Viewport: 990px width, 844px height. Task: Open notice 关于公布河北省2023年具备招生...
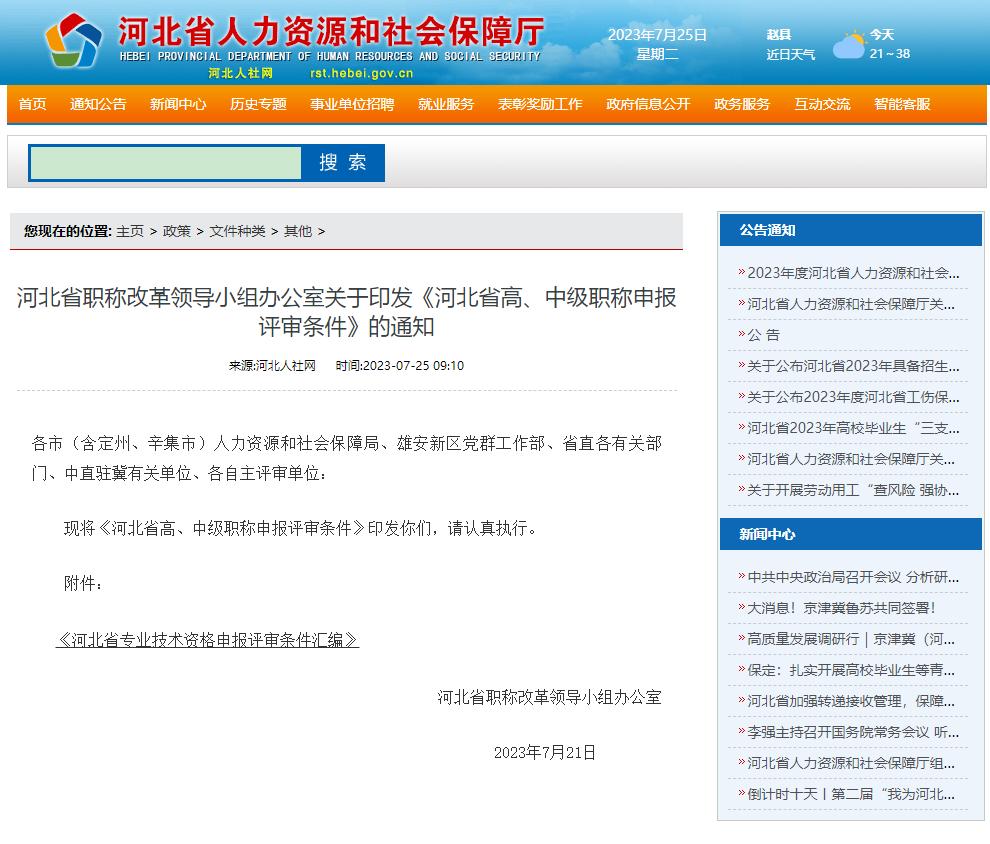(x=853, y=366)
